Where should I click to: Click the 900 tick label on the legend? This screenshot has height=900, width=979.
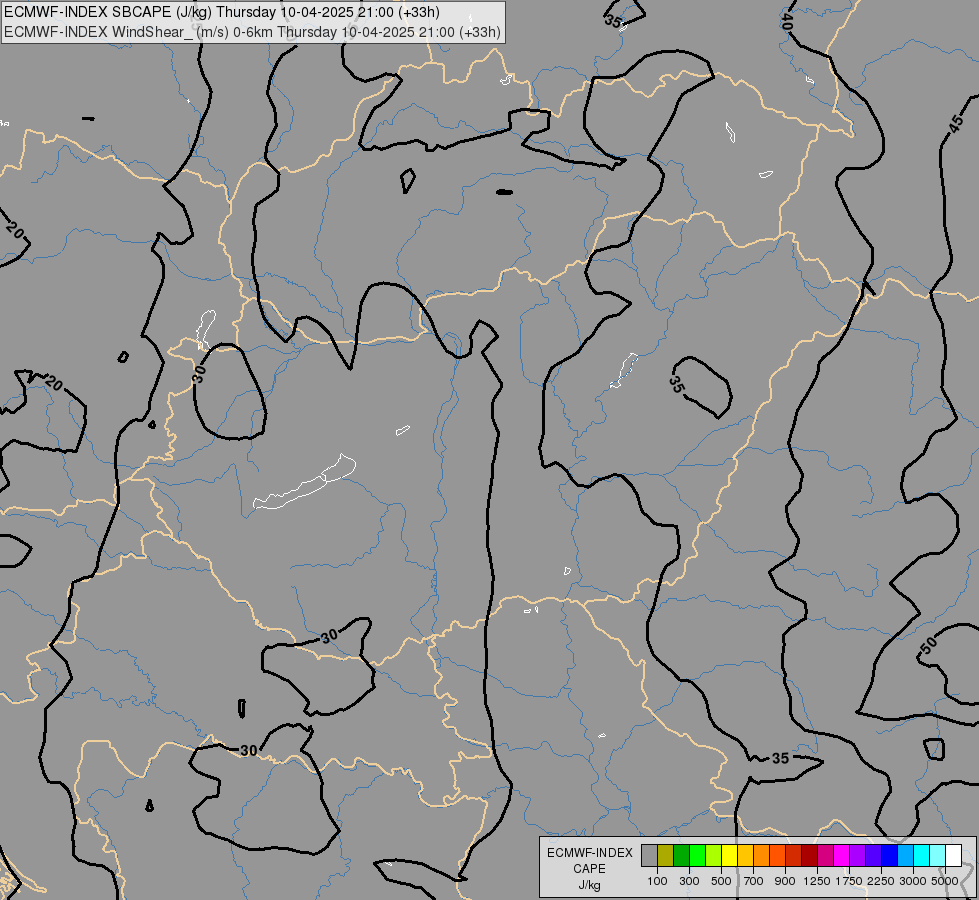point(785,881)
